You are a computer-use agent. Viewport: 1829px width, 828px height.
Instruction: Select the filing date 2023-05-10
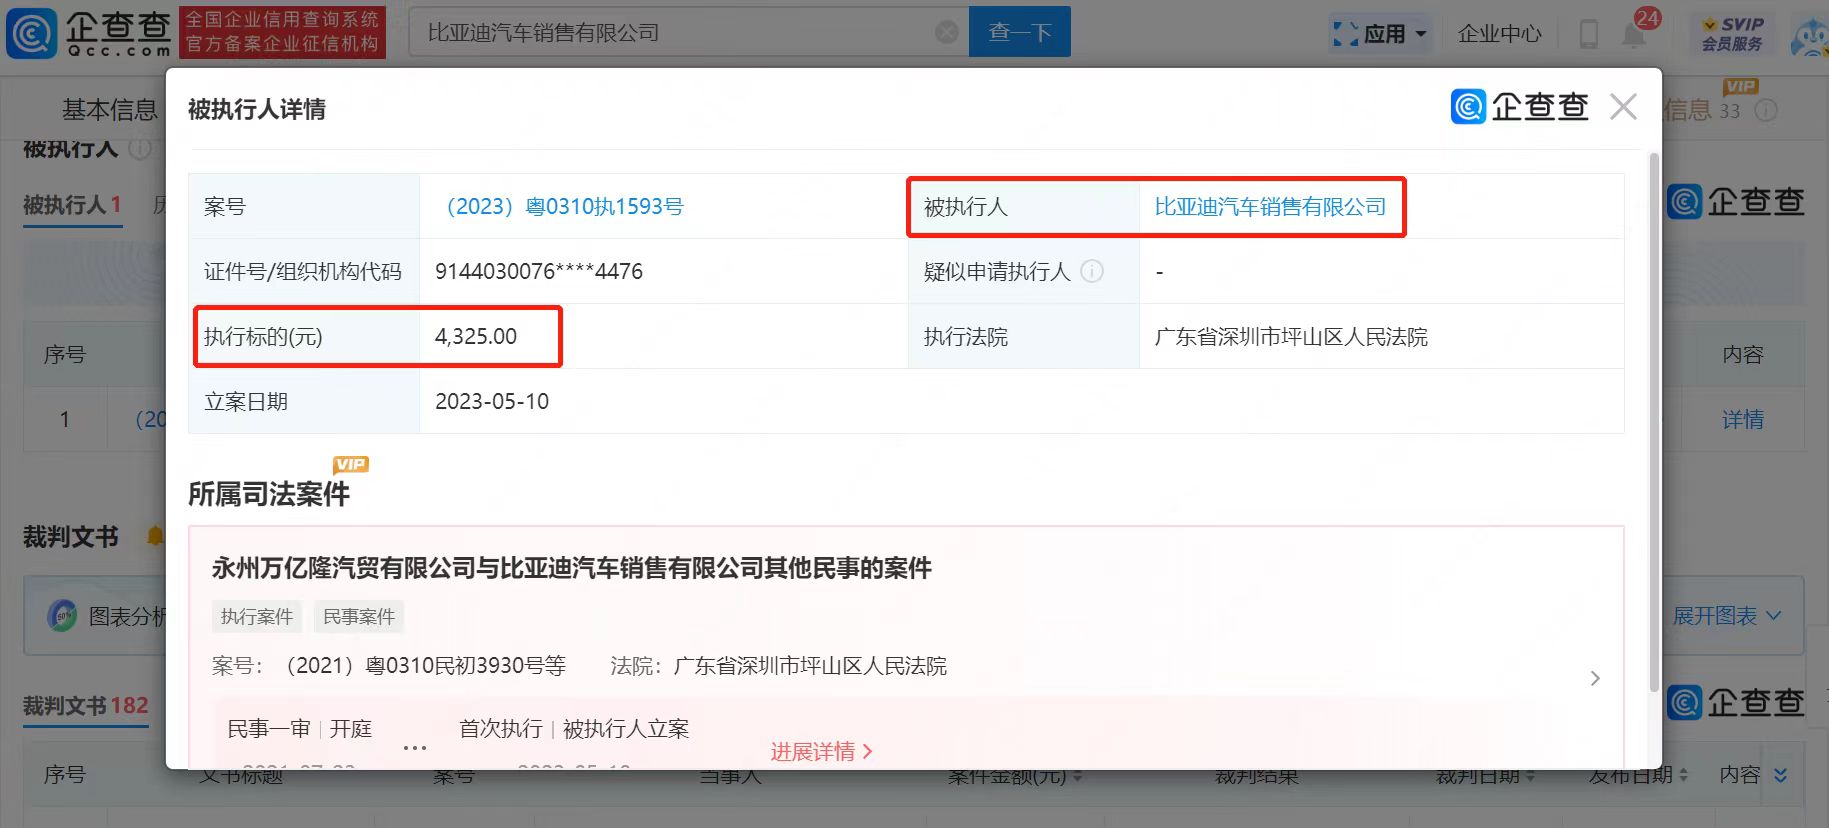tap(492, 402)
